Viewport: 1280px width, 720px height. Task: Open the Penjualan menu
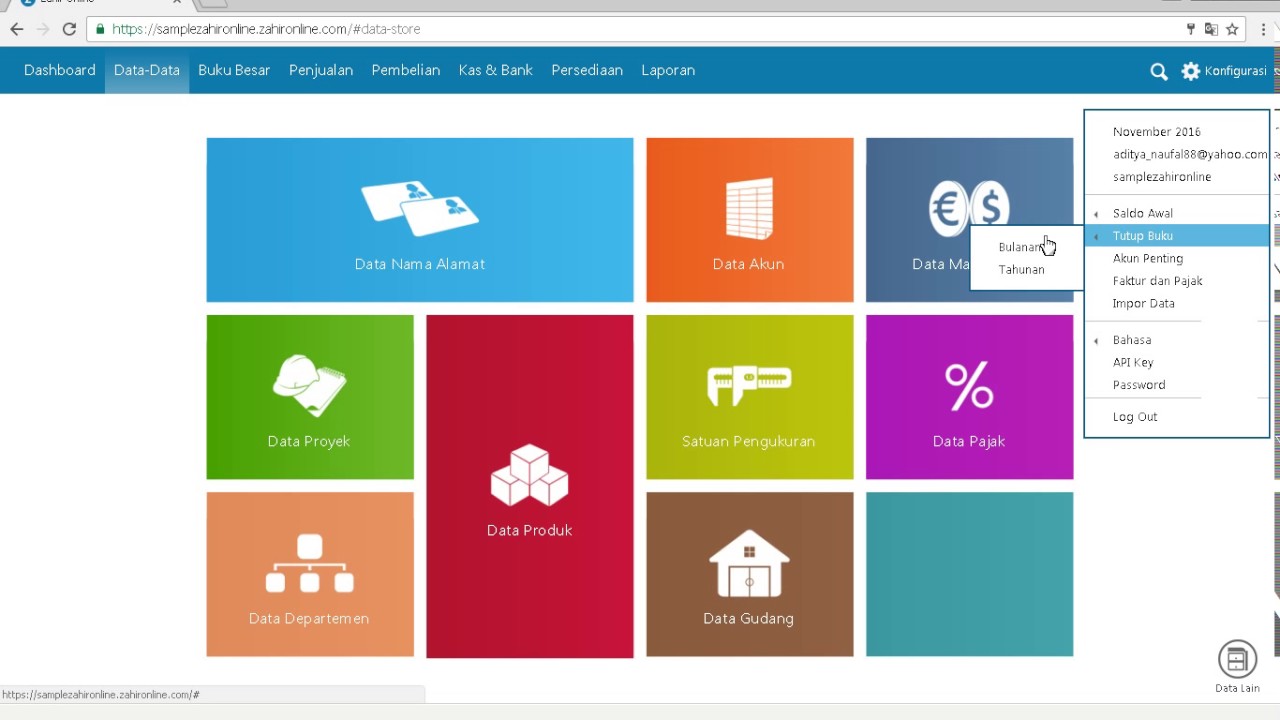(x=321, y=70)
